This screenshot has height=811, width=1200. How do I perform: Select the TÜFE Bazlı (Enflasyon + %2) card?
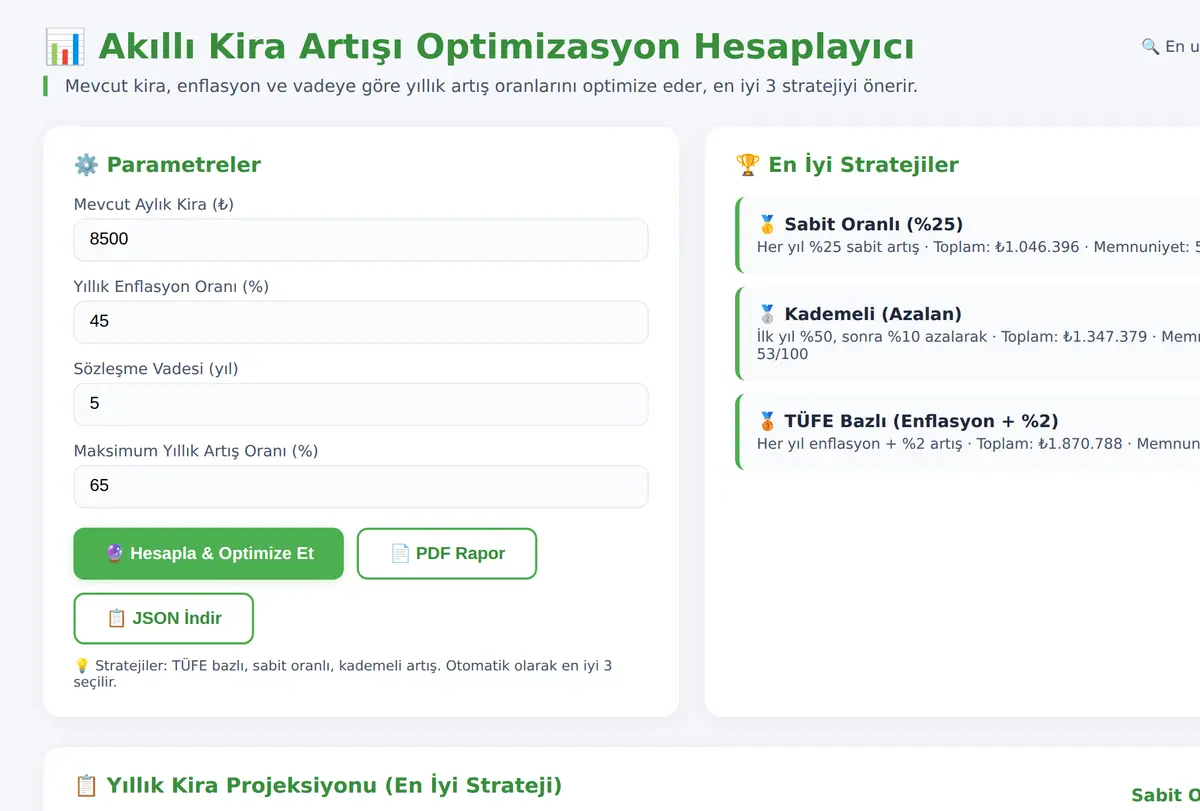(967, 432)
